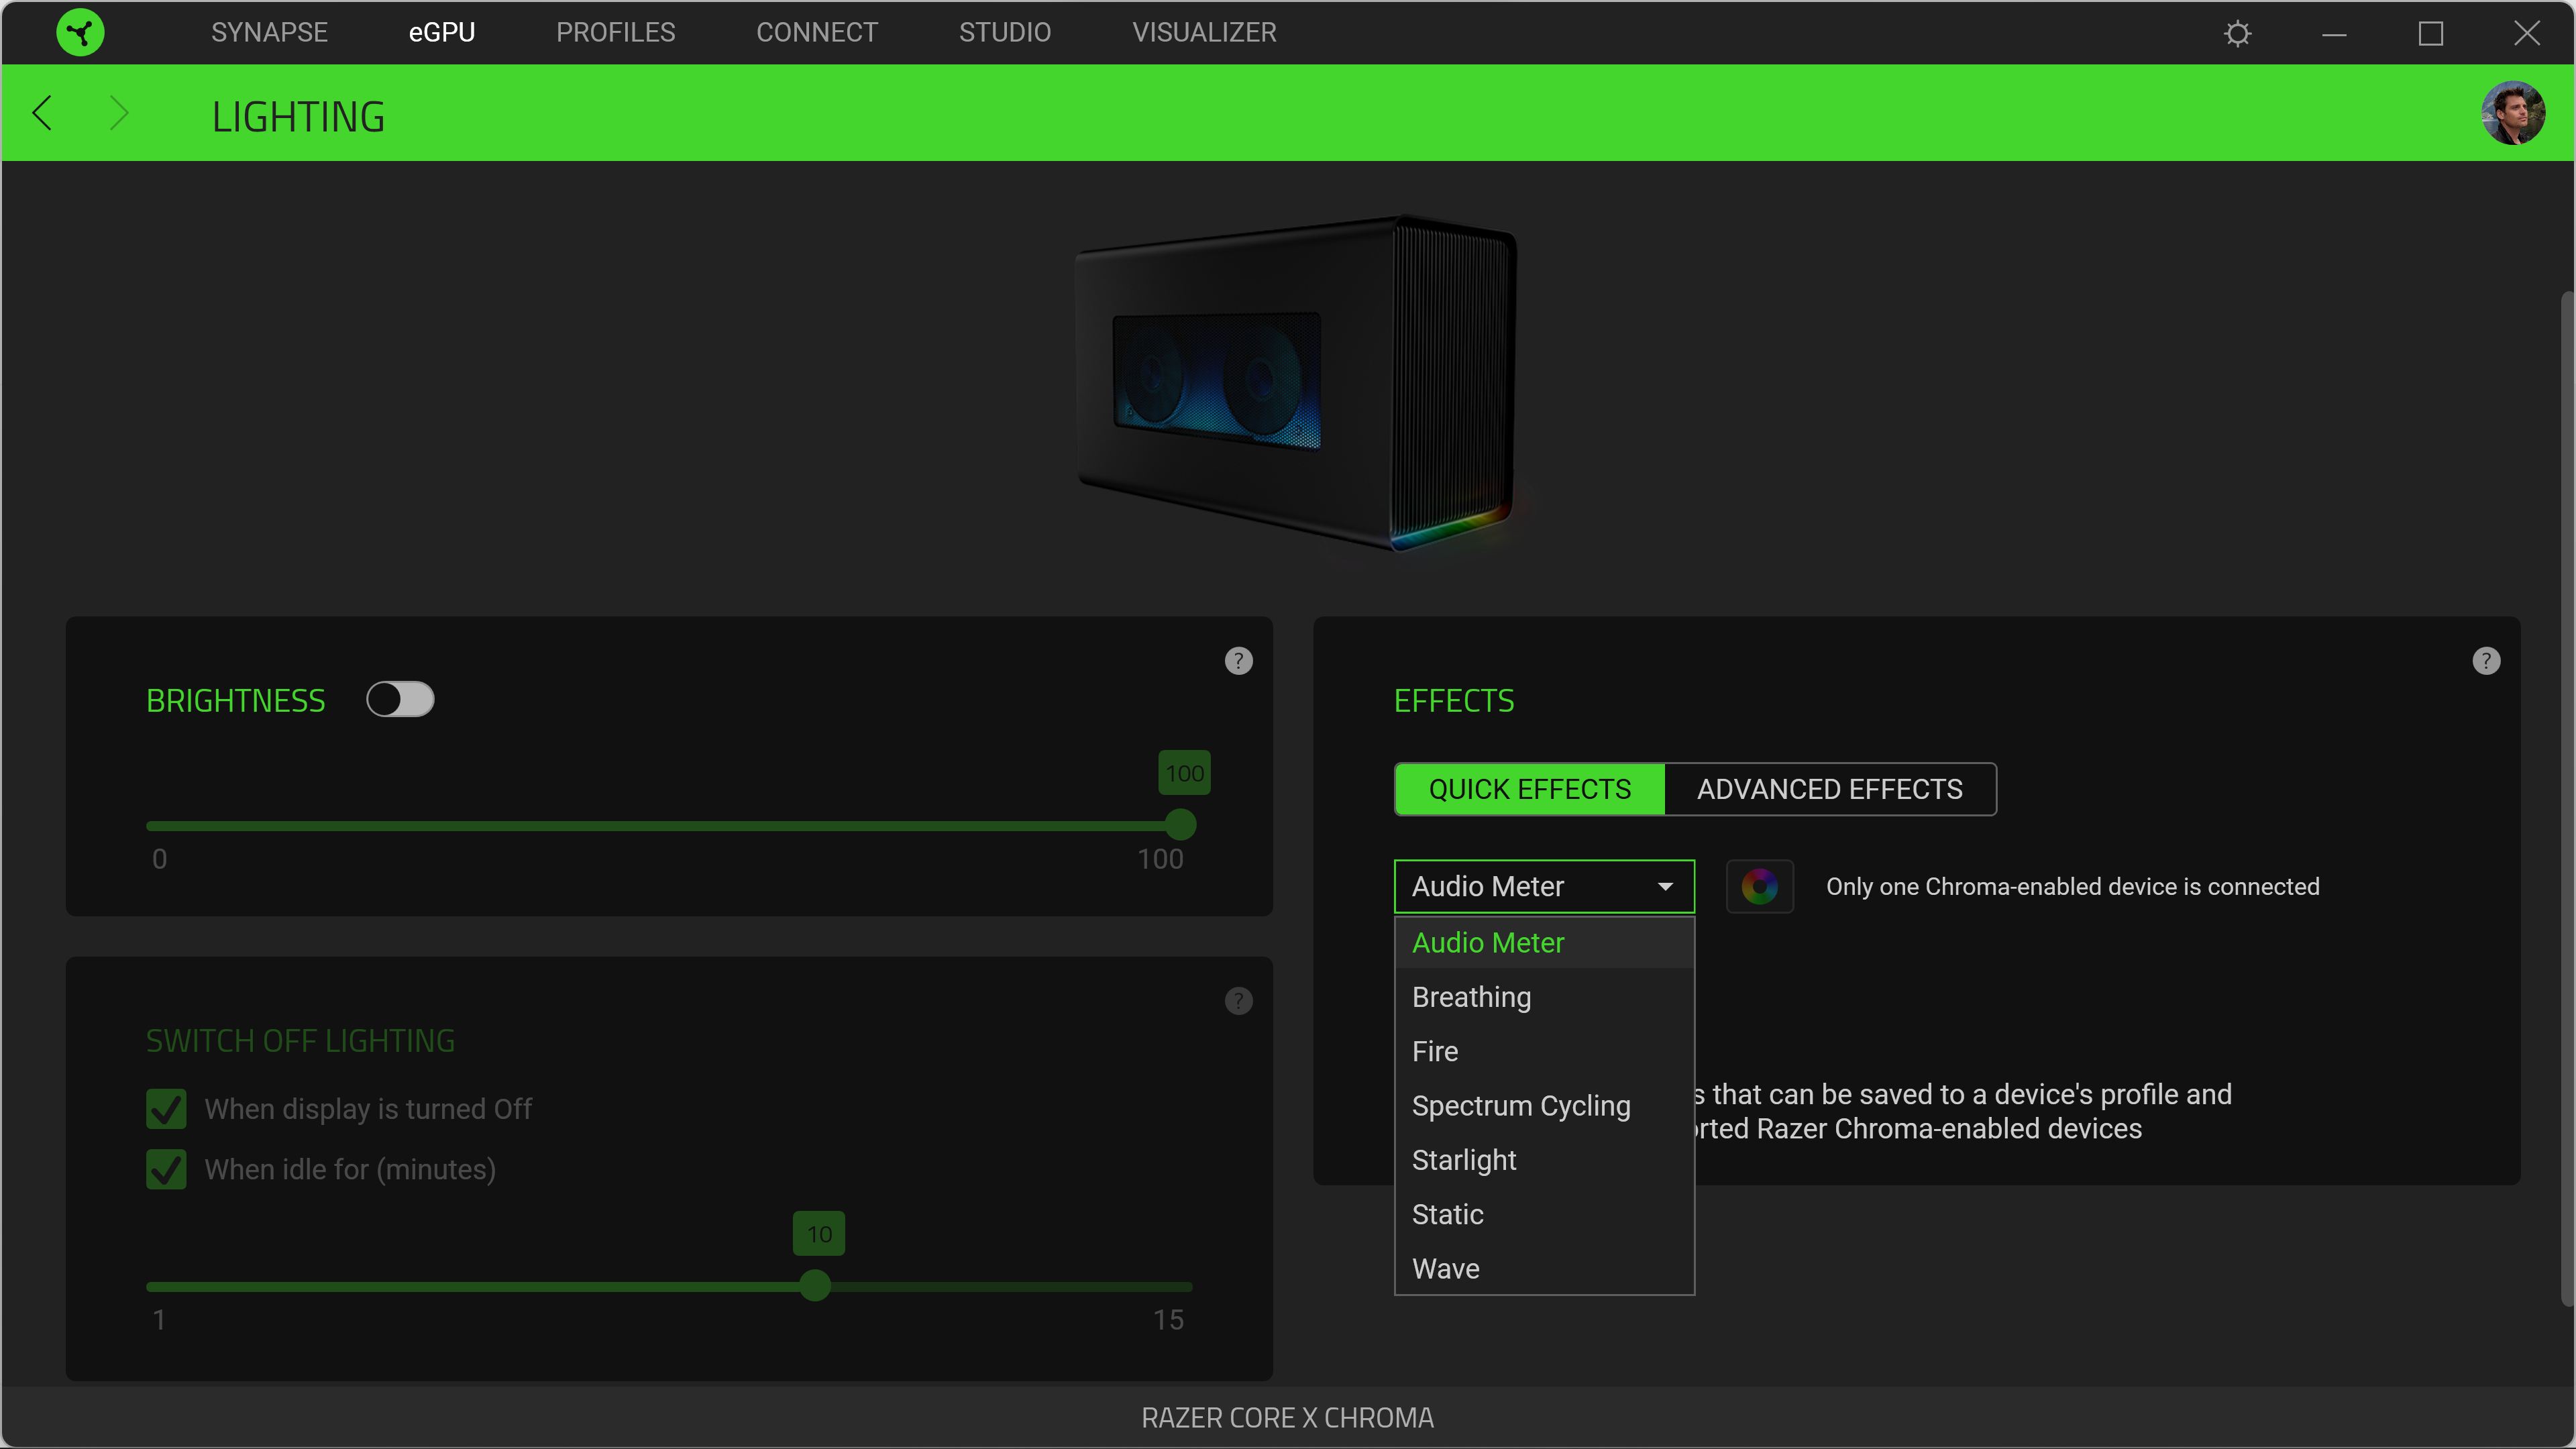
Task: Go forward using right arrow
Action: tap(119, 113)
